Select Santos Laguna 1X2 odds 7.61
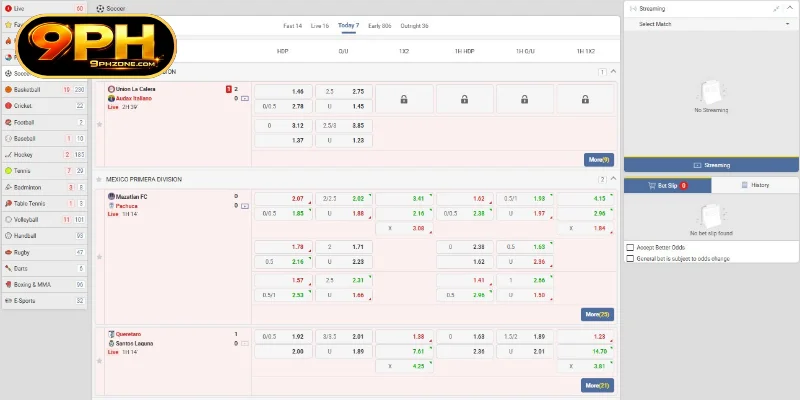 [x=404, y=352]
